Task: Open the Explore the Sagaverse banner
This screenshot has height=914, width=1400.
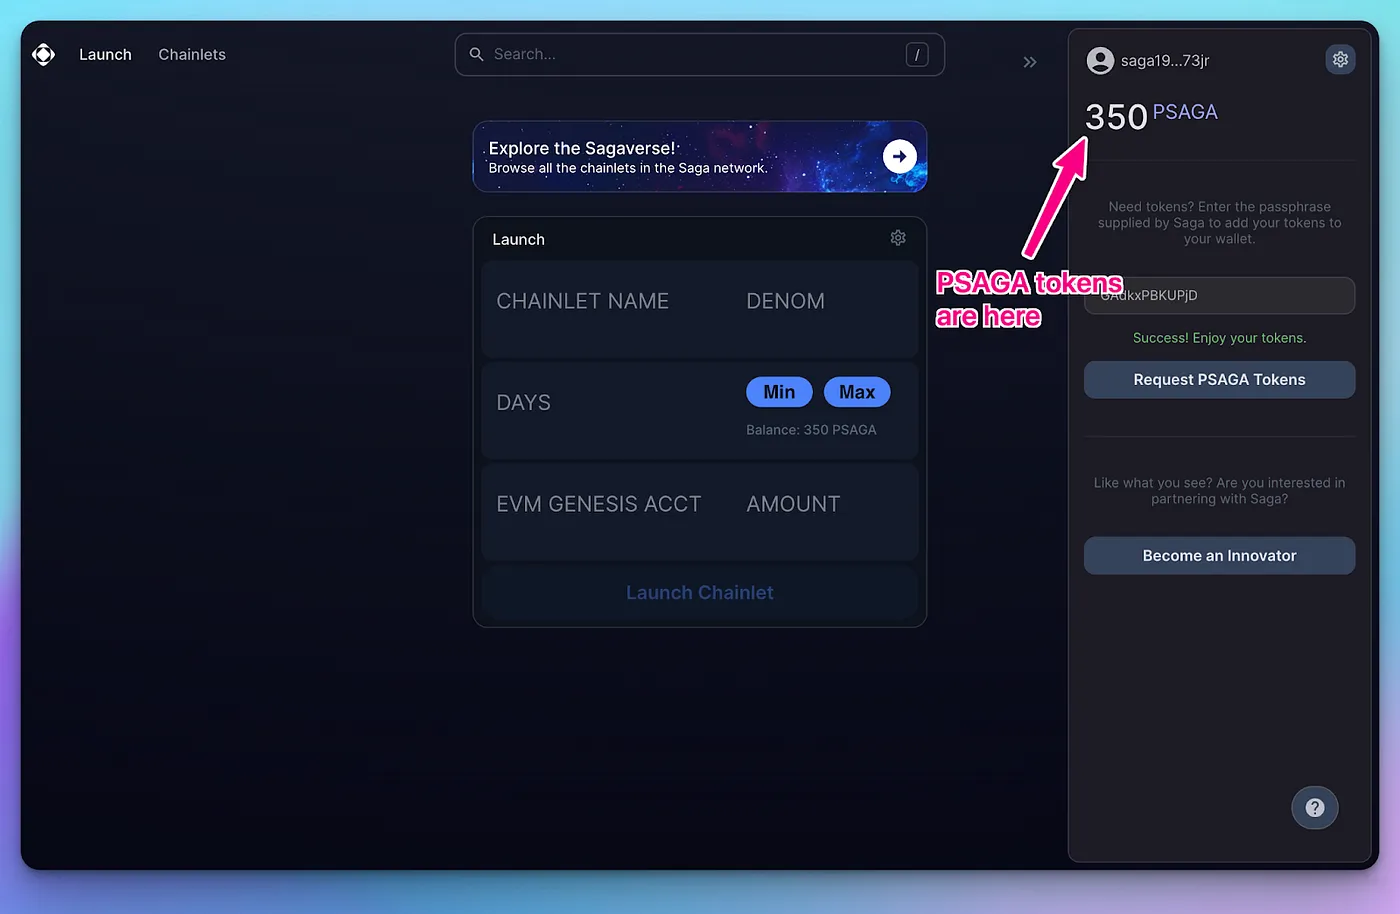Action: 699,157
